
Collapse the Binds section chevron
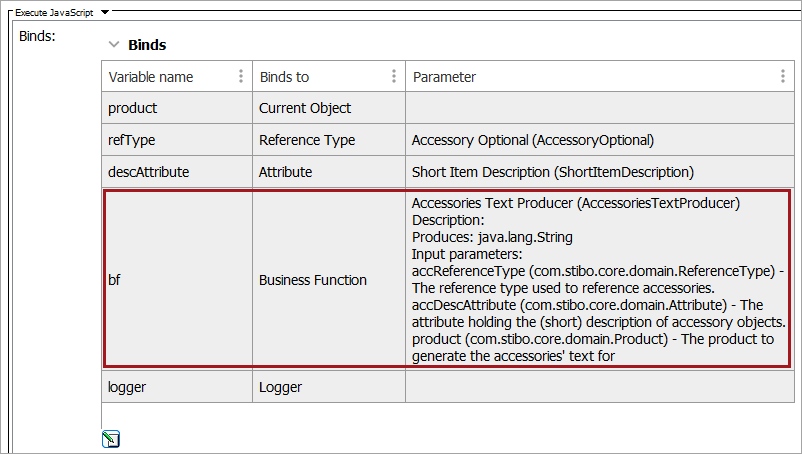(113, 45)
